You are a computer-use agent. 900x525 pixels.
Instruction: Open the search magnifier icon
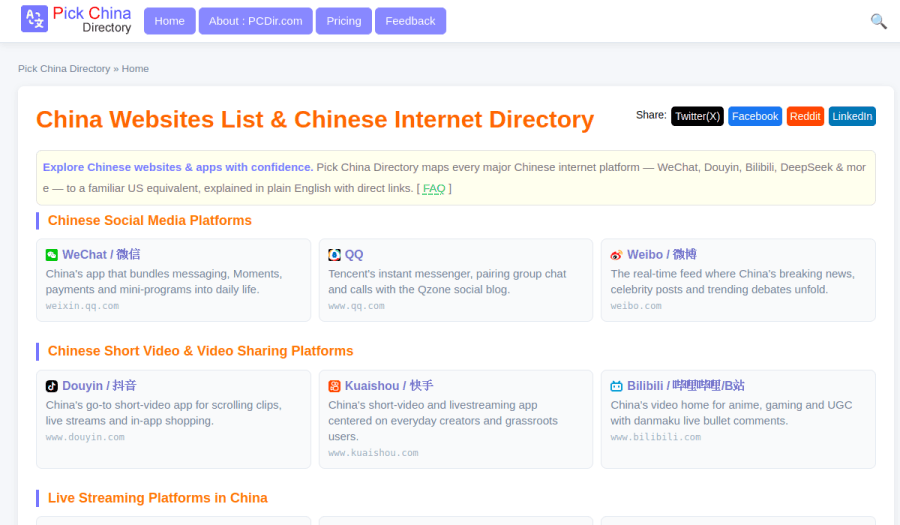pyautogui.click(x=878, y=21)
